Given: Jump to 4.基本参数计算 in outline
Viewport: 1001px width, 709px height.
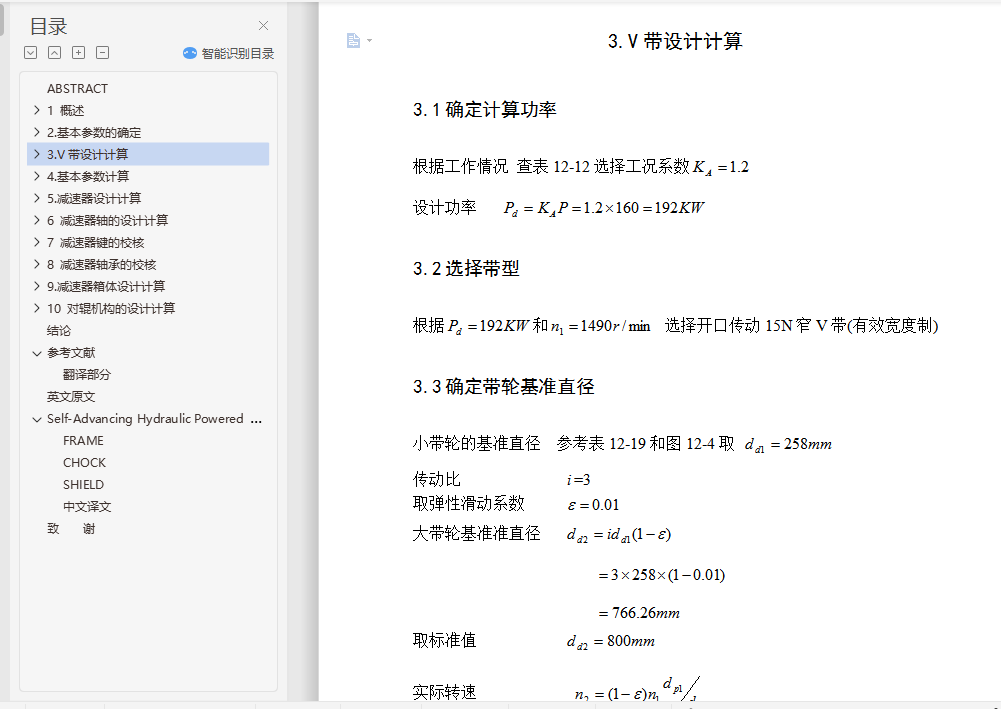Looking at the screenshot, I should point(87,177).
